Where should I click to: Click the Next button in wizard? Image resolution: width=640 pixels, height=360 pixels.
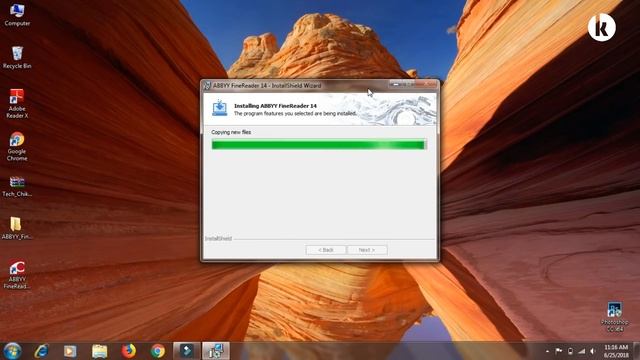[x=367, y=250]
